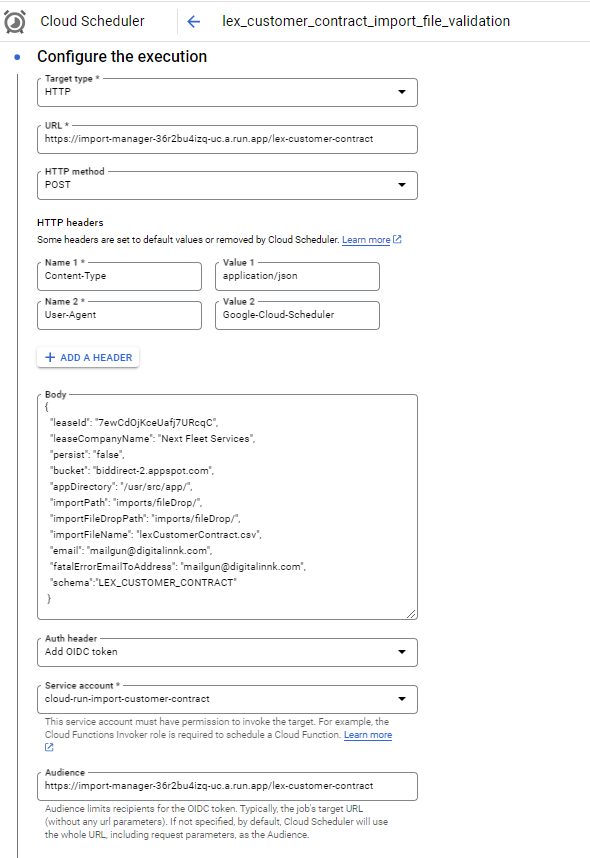Click the external link icon below Service account text
Image resolution: width=590 pixels, height=858 pixels.
[x=49, y=747]
